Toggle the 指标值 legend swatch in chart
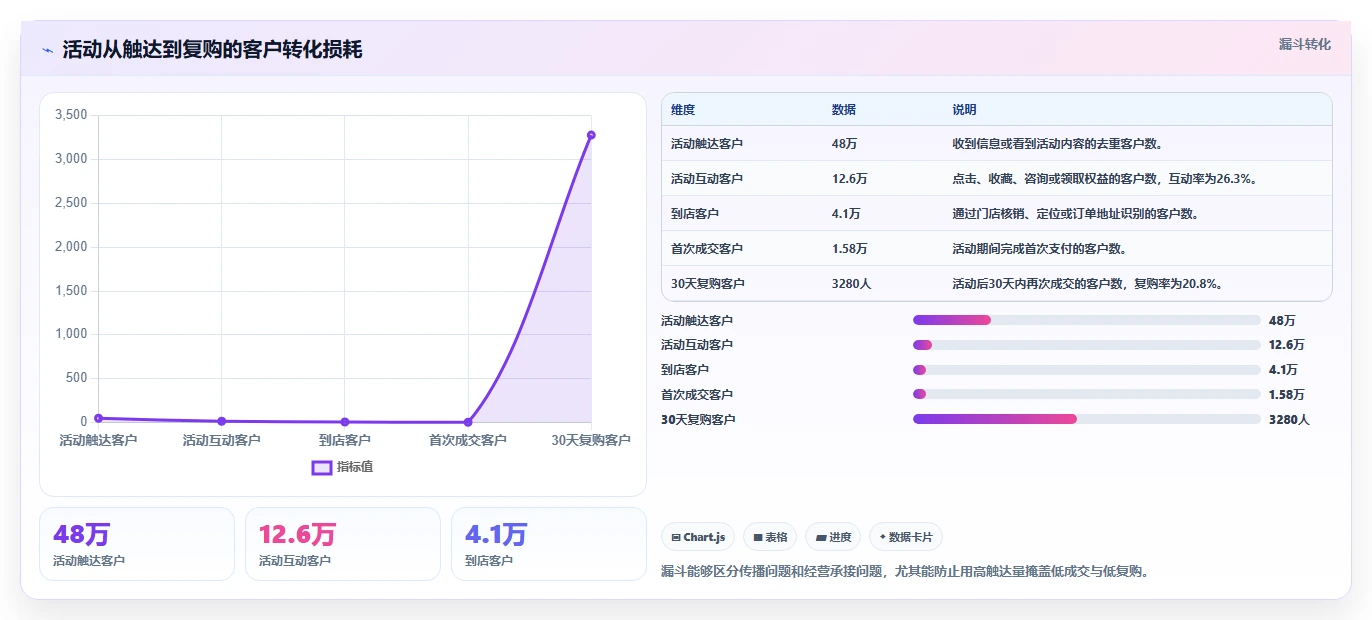1372x620 pixels. click(x=322, y=467)
